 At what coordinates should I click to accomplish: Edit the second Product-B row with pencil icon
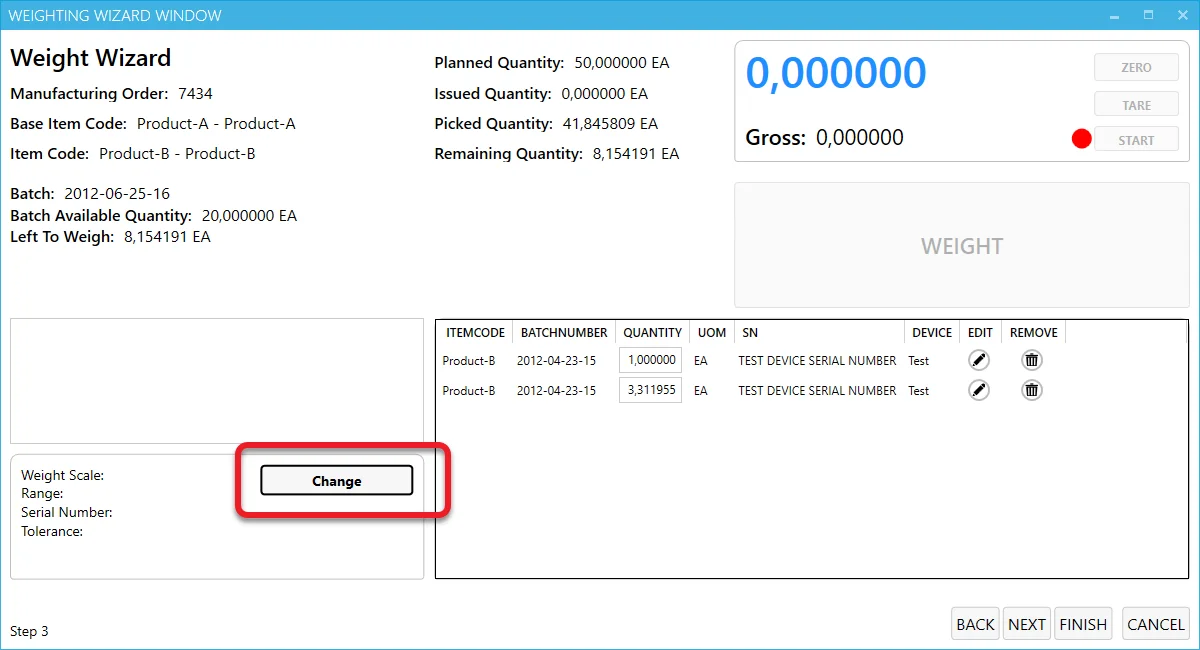tap(980, 391)
